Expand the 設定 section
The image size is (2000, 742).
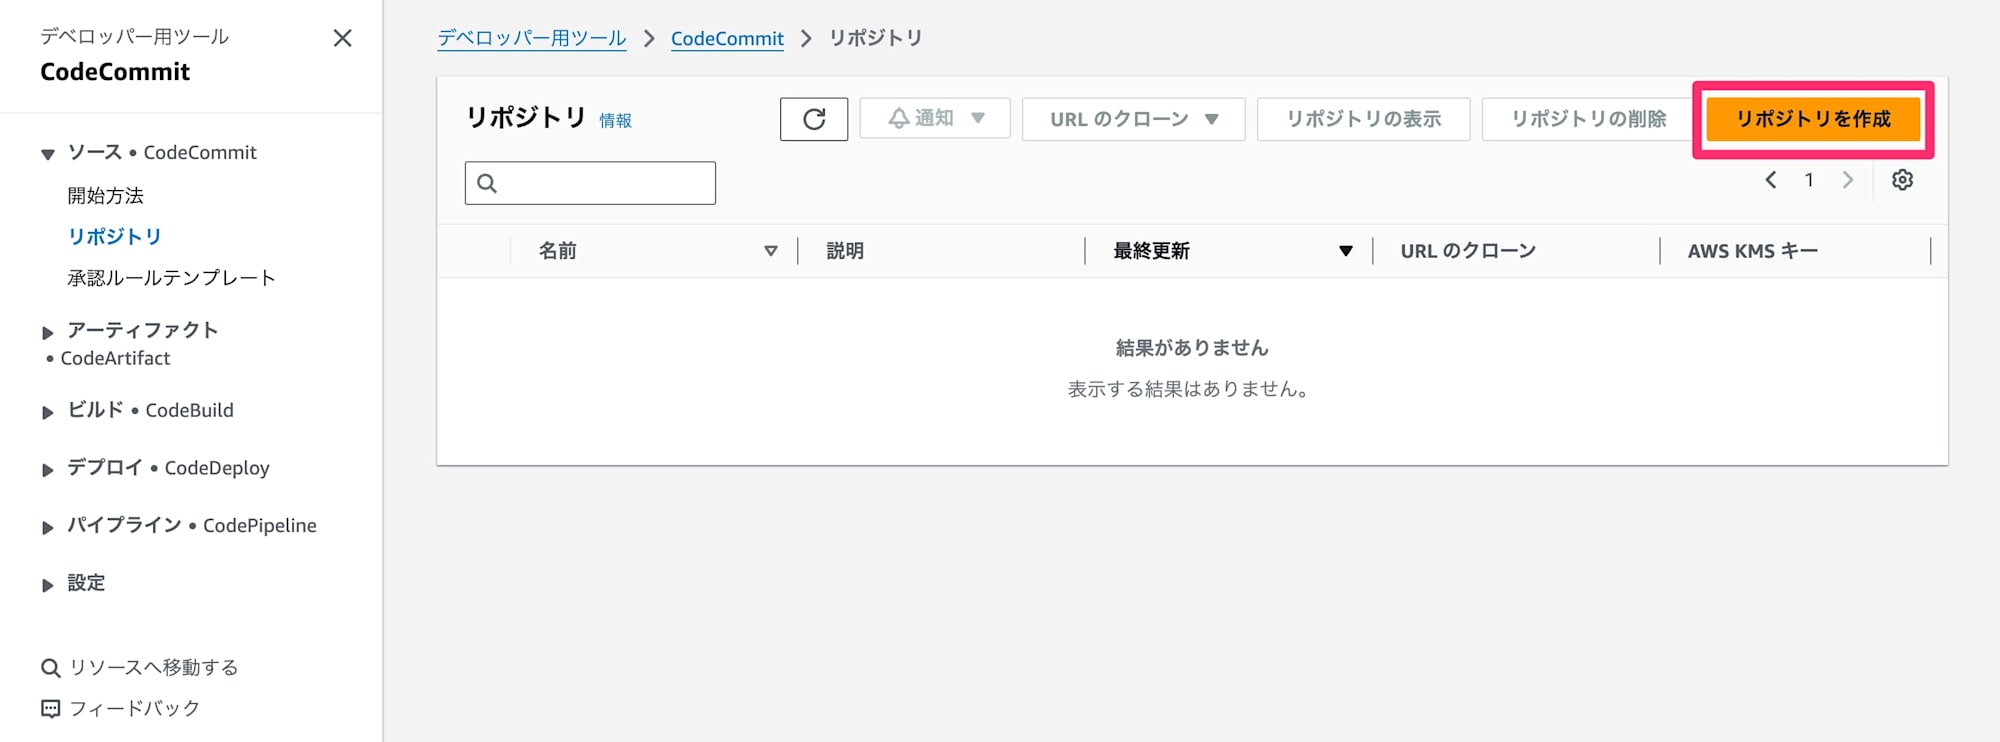tap(47, 585)
